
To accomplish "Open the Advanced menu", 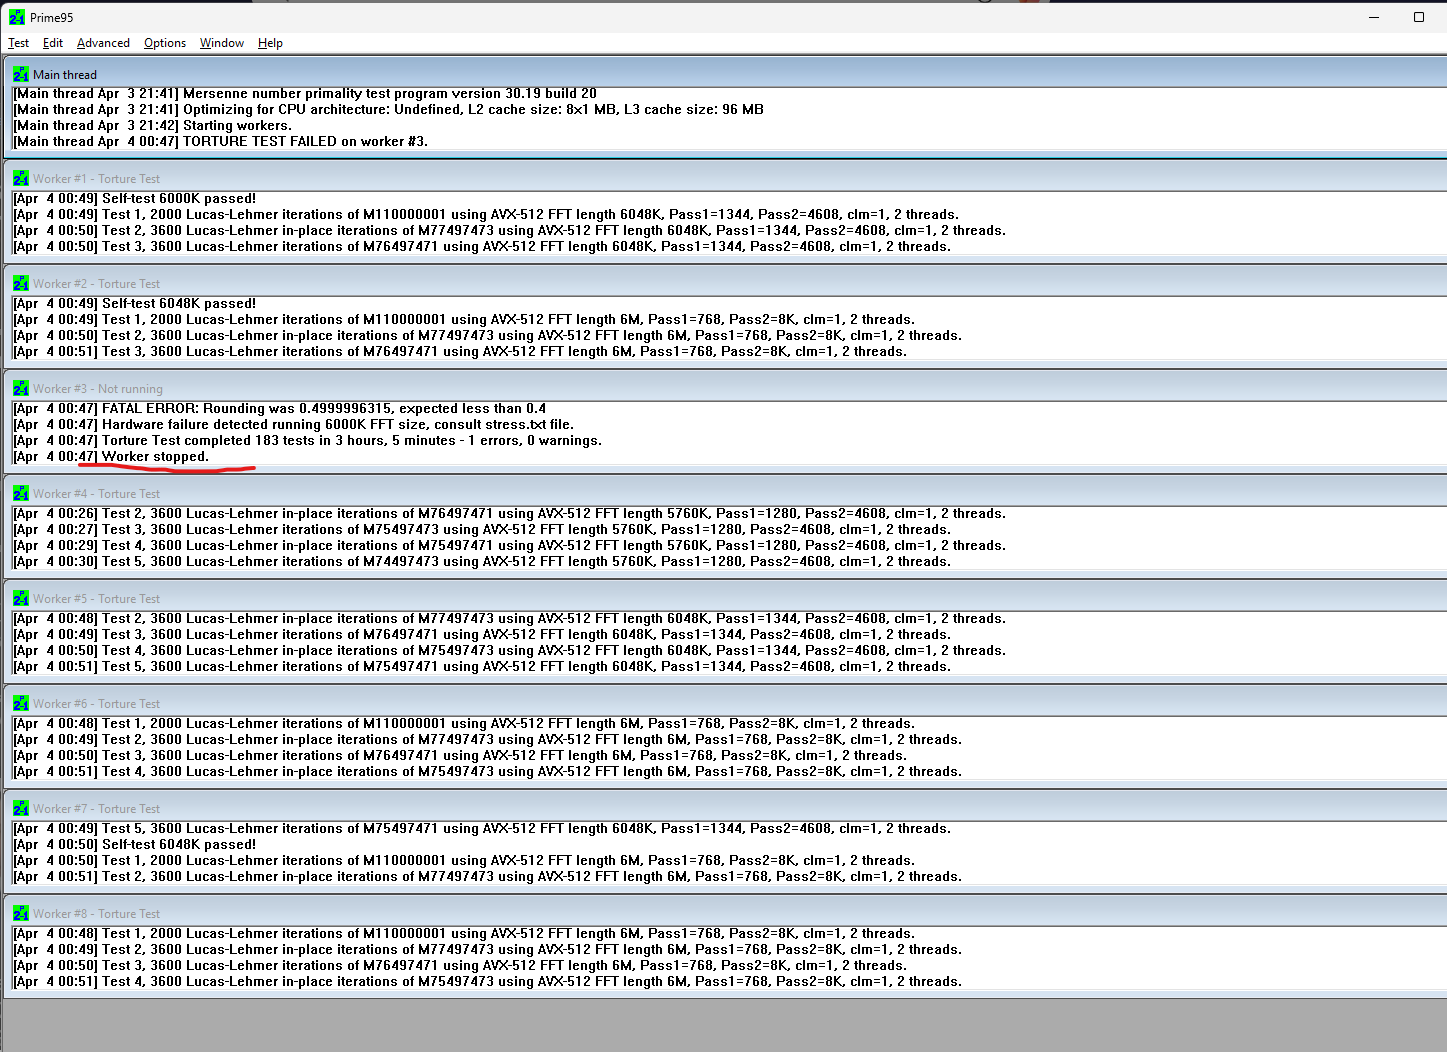I will pyautogui.click(x=103, y=43).
